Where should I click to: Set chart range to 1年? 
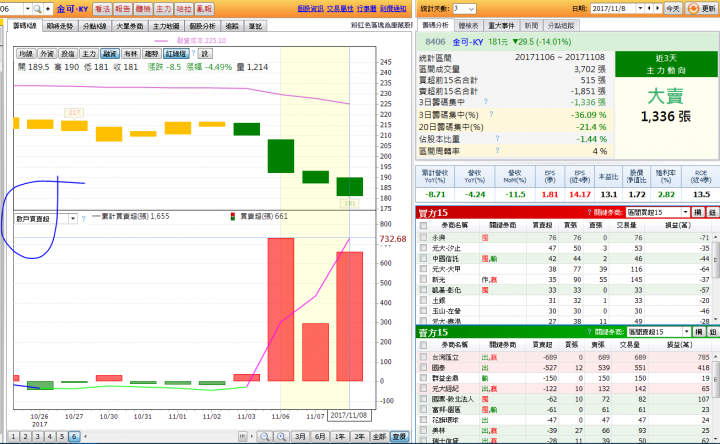coord(340,436)
